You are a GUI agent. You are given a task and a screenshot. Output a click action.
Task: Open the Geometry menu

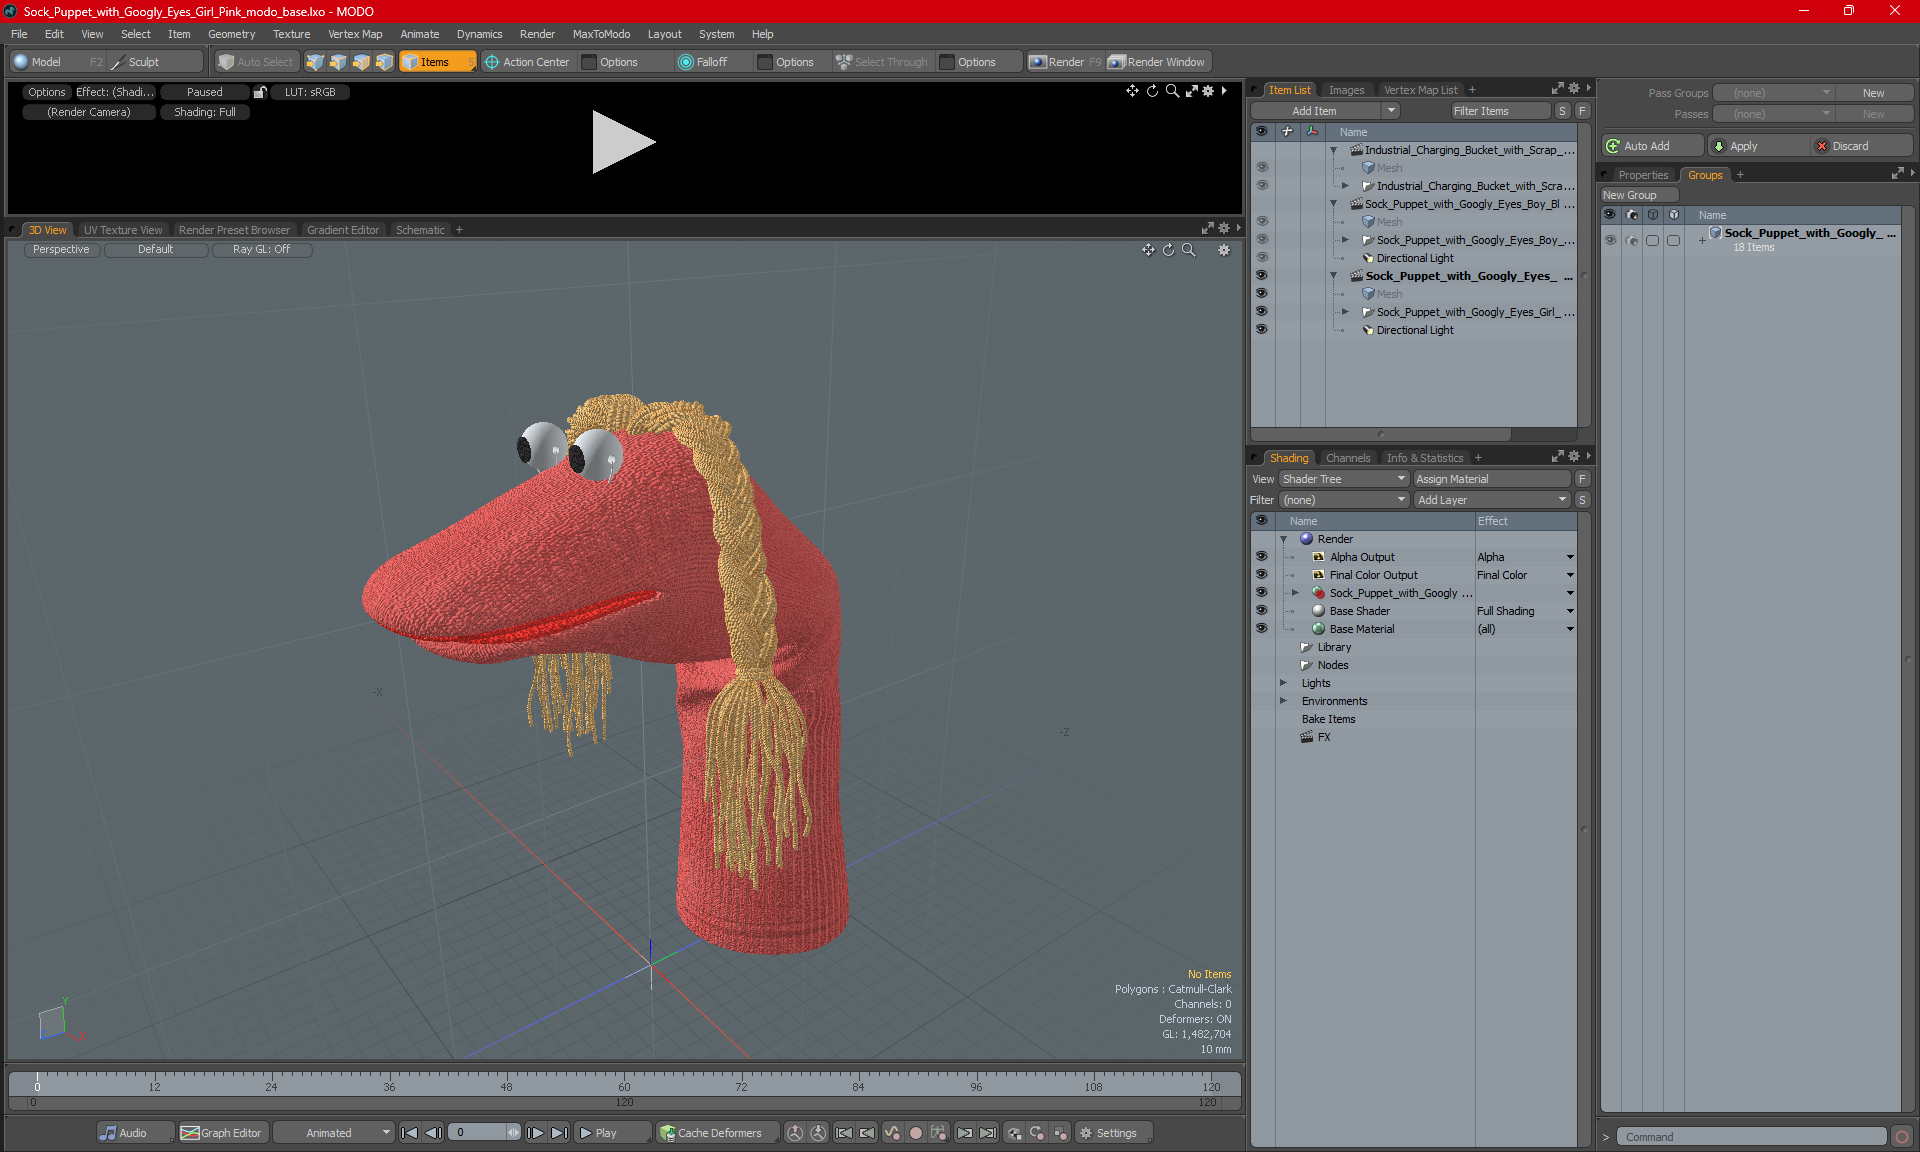[x=231, y=34]
